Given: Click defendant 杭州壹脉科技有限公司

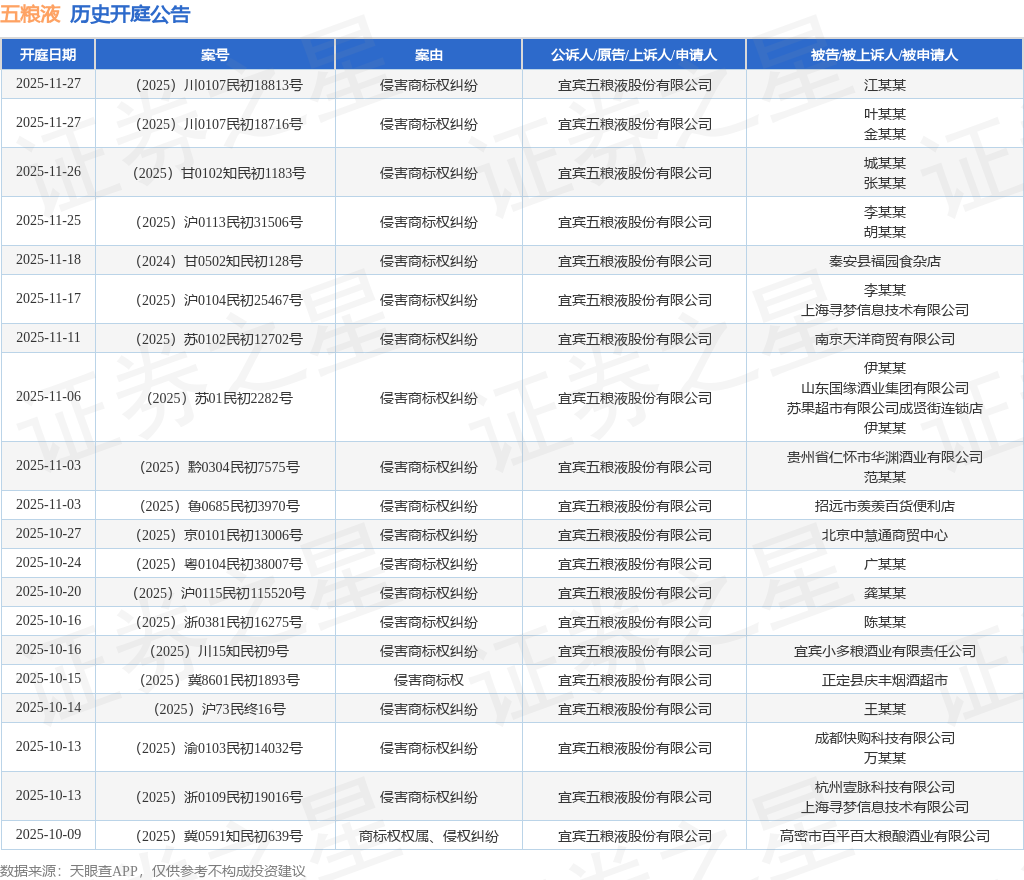Looking at the screenshot, I should pos(884,787).
